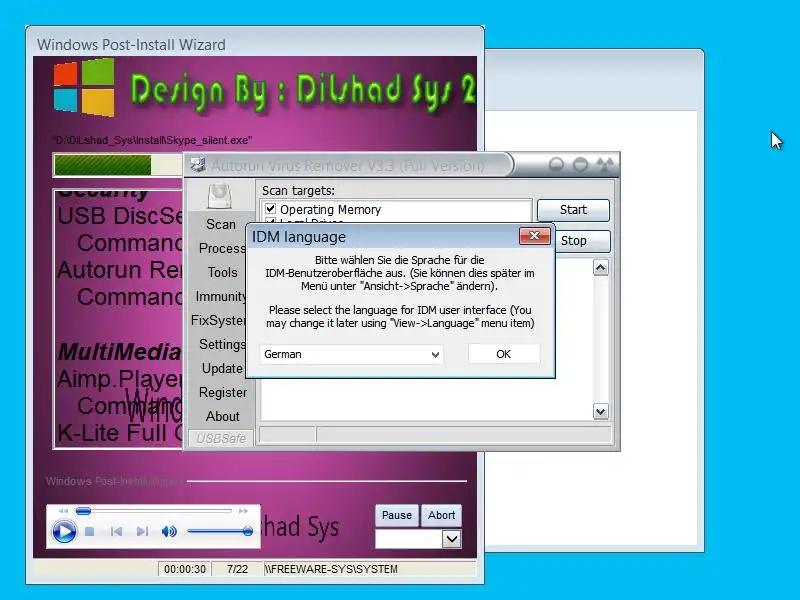Click Start in Autorun Virus Remover
Screen dimensions: 800x600
pos(573,210)
